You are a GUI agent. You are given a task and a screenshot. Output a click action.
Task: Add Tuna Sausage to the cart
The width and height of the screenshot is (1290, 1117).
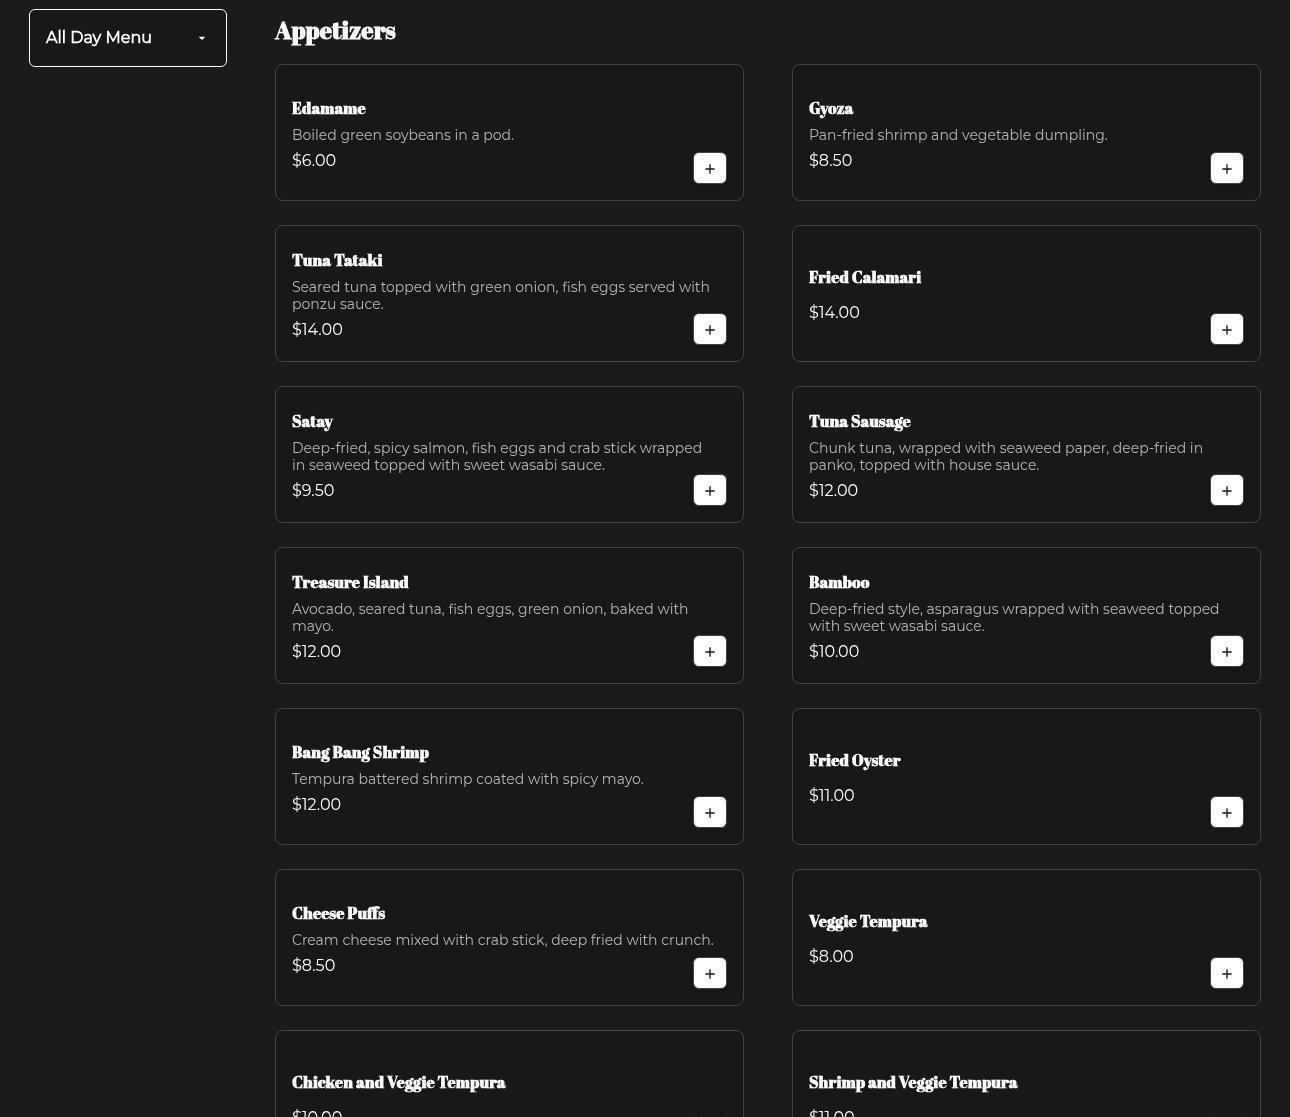click(1227, 490)
